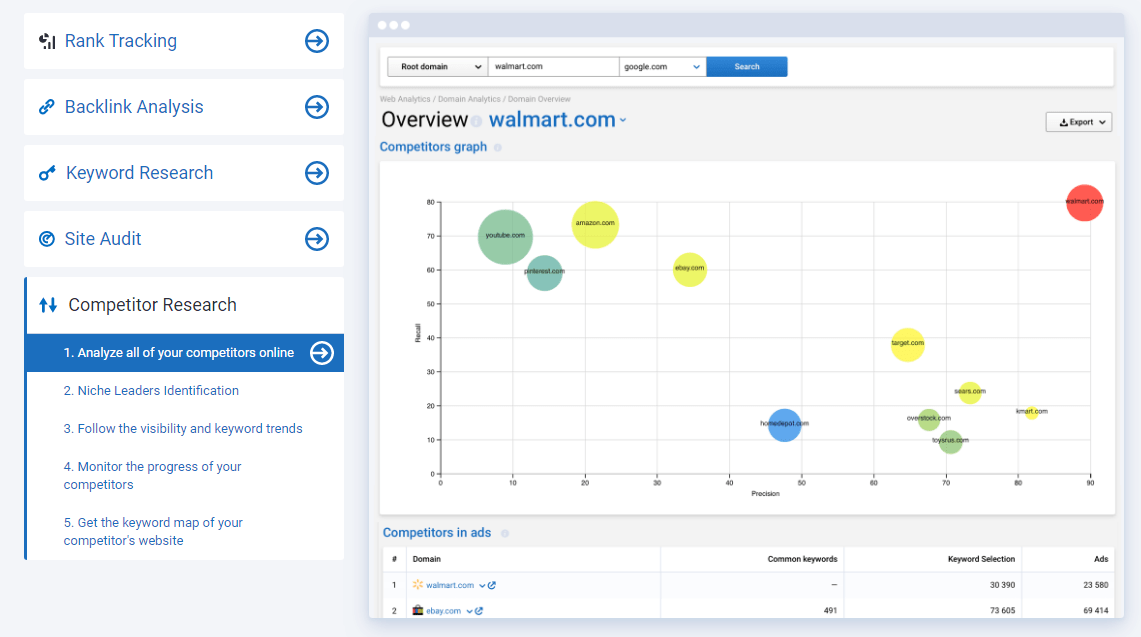Select Follow the visibility and keyword trends
The height and width of the screenshot is (637, 1141).
point(183,429)
